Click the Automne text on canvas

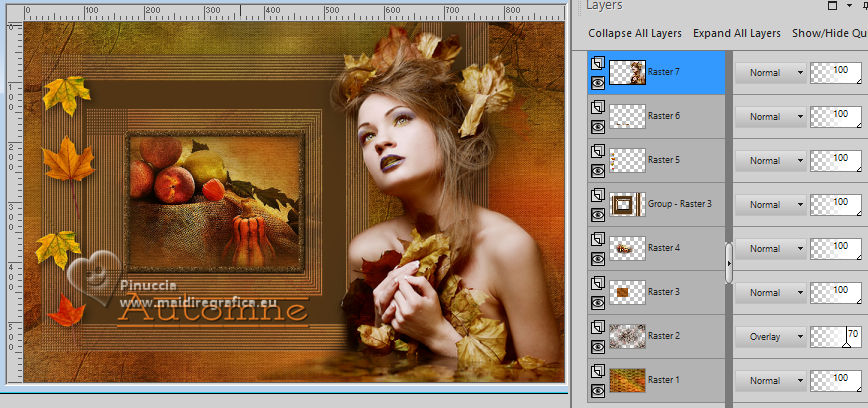214,310
